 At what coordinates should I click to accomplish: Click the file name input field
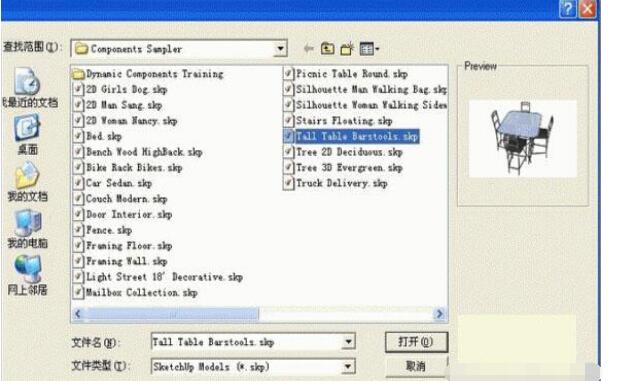tap(247, 342)
